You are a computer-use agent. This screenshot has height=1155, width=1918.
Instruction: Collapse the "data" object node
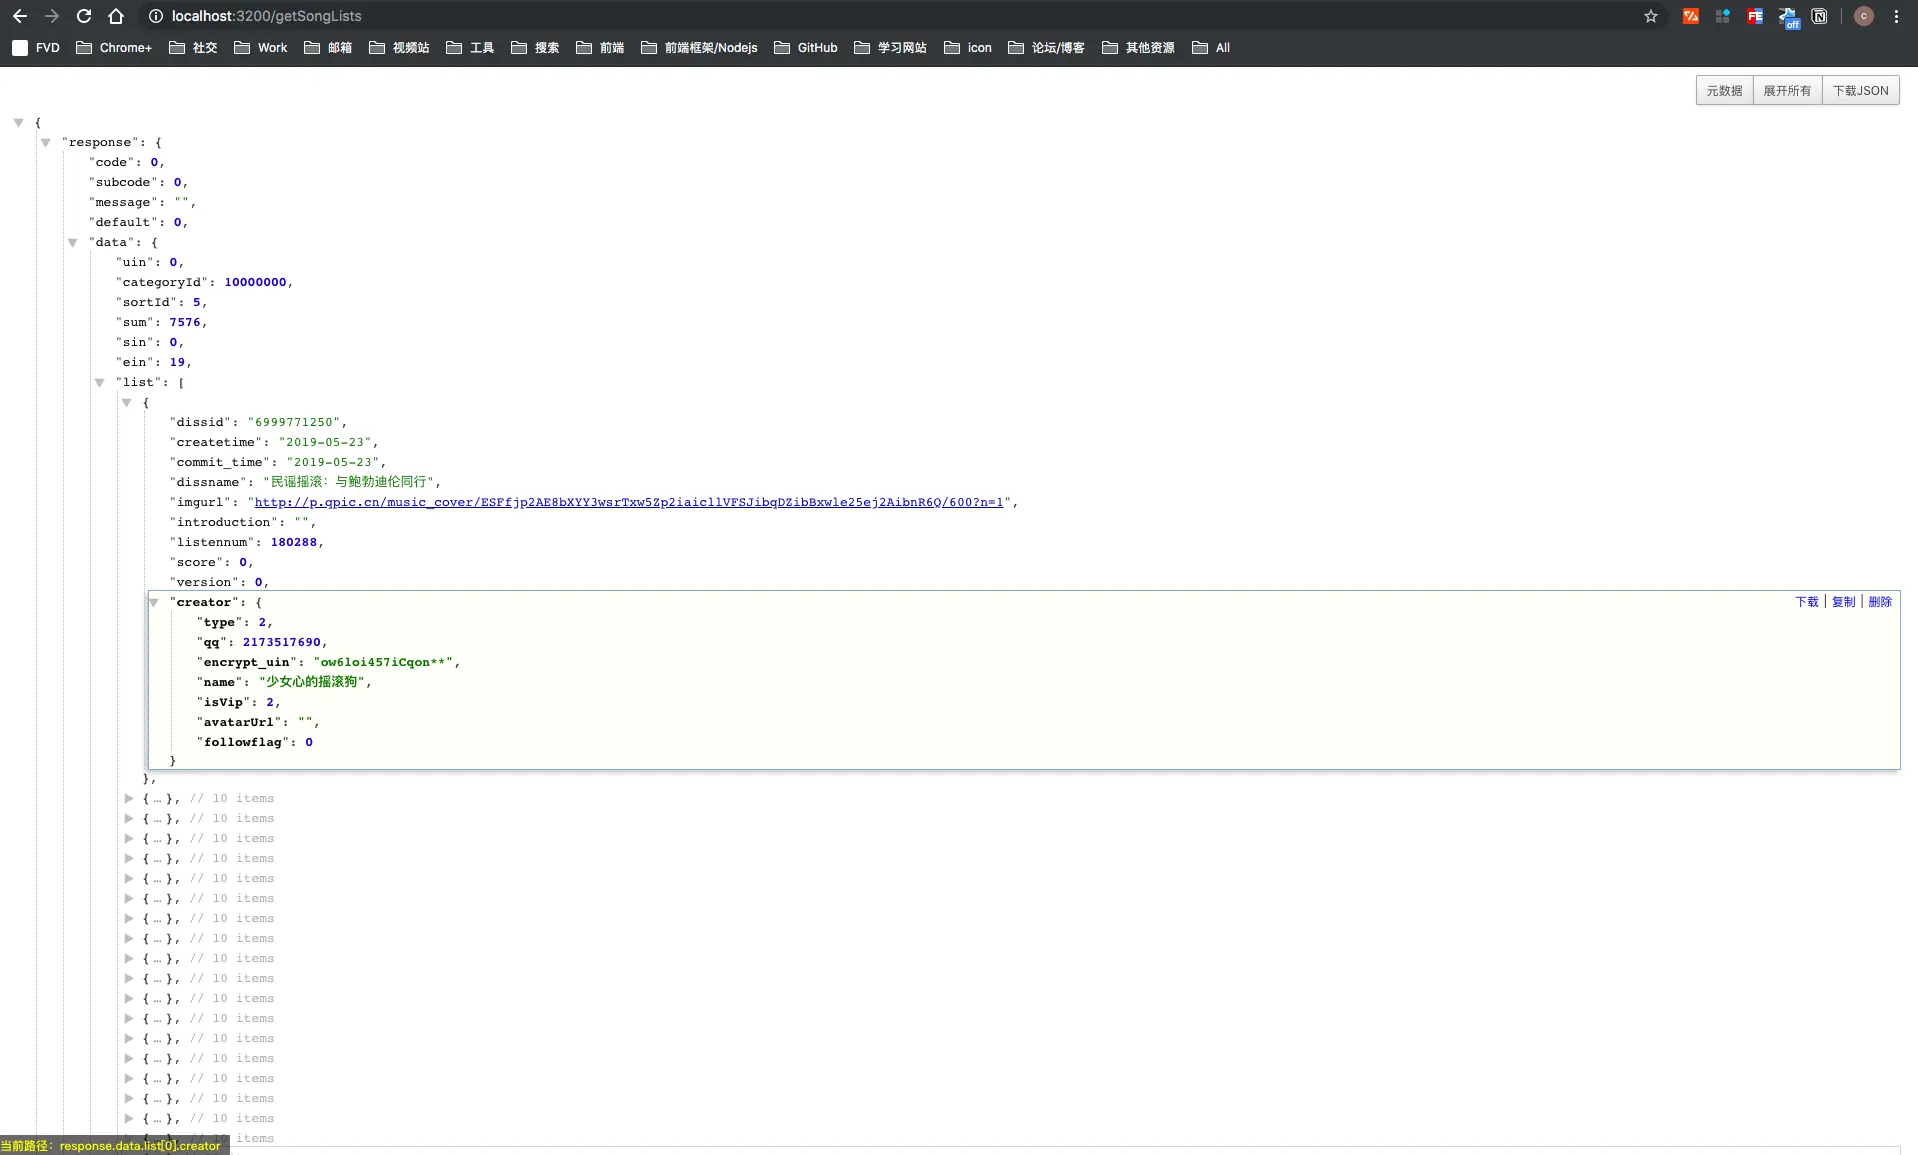tap(73, 242)
